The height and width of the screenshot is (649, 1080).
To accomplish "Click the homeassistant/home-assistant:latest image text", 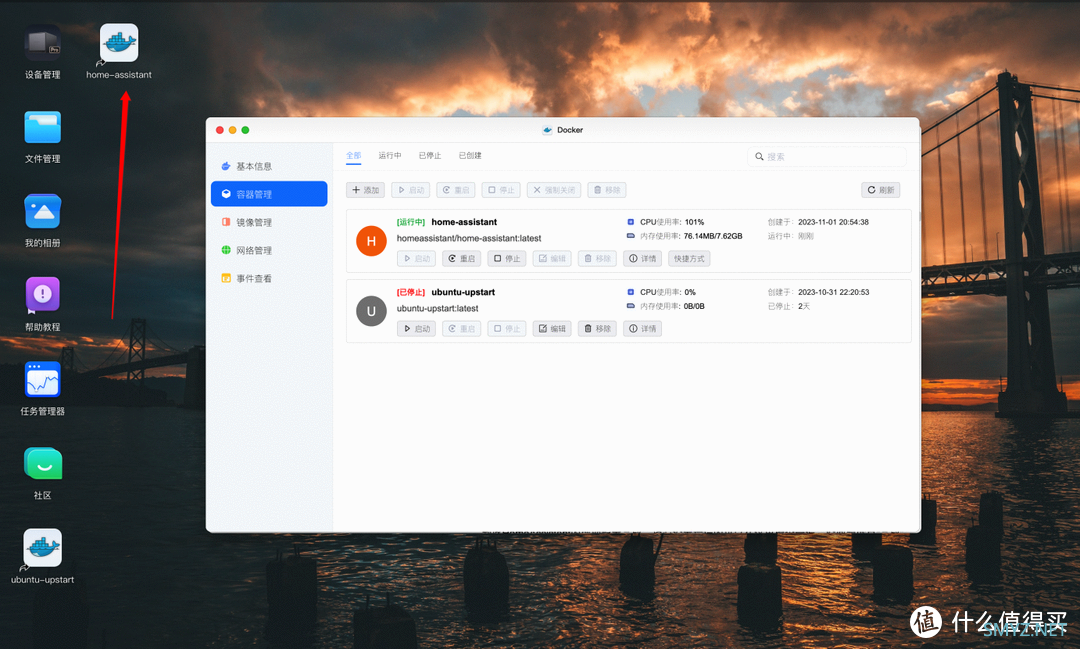I will [x=469, y=238].
